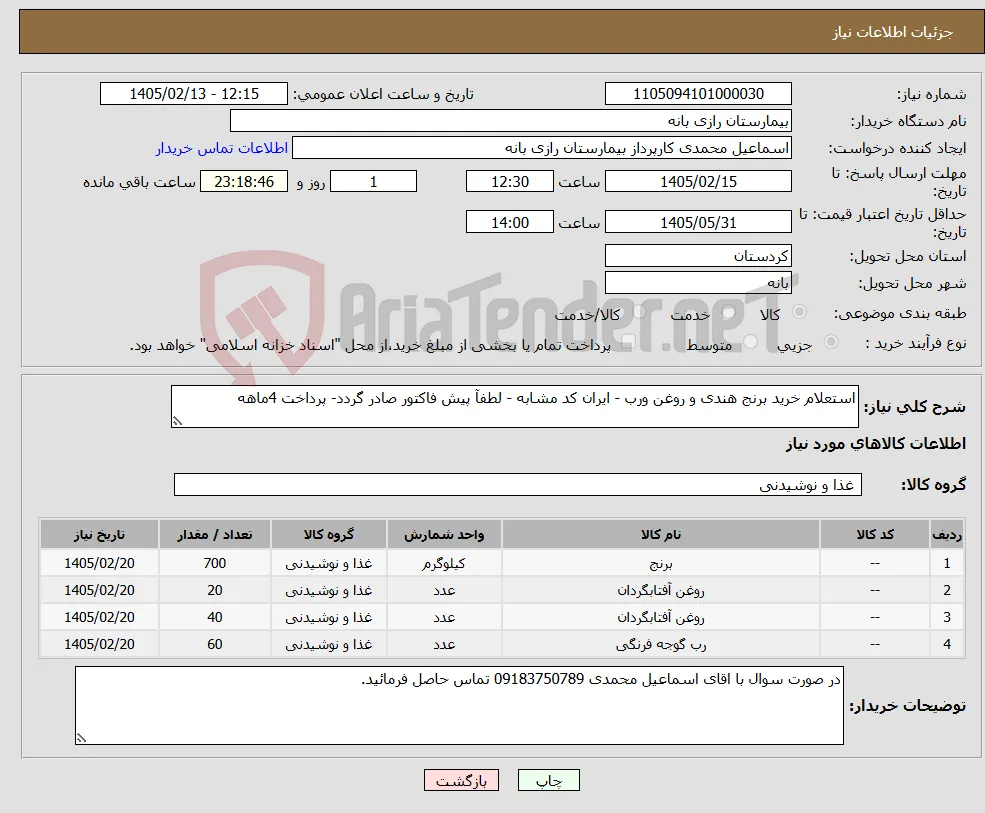The width and height of the screenshot is (985, 813).
Task: Click goods group field غذا و نوشیدنی
Action: point(518,485)
